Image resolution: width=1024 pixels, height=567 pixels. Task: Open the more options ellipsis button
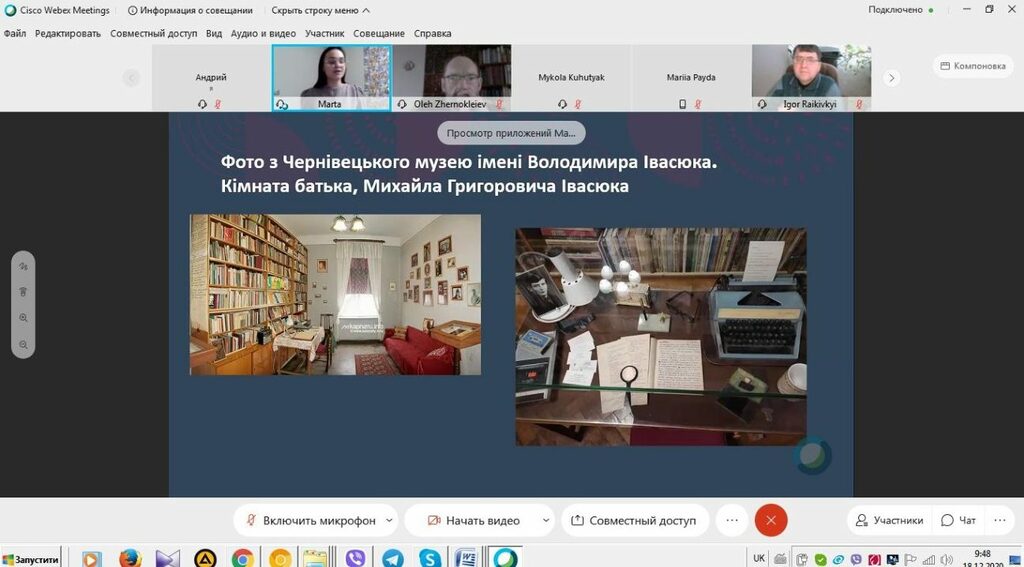pos(732,520)
